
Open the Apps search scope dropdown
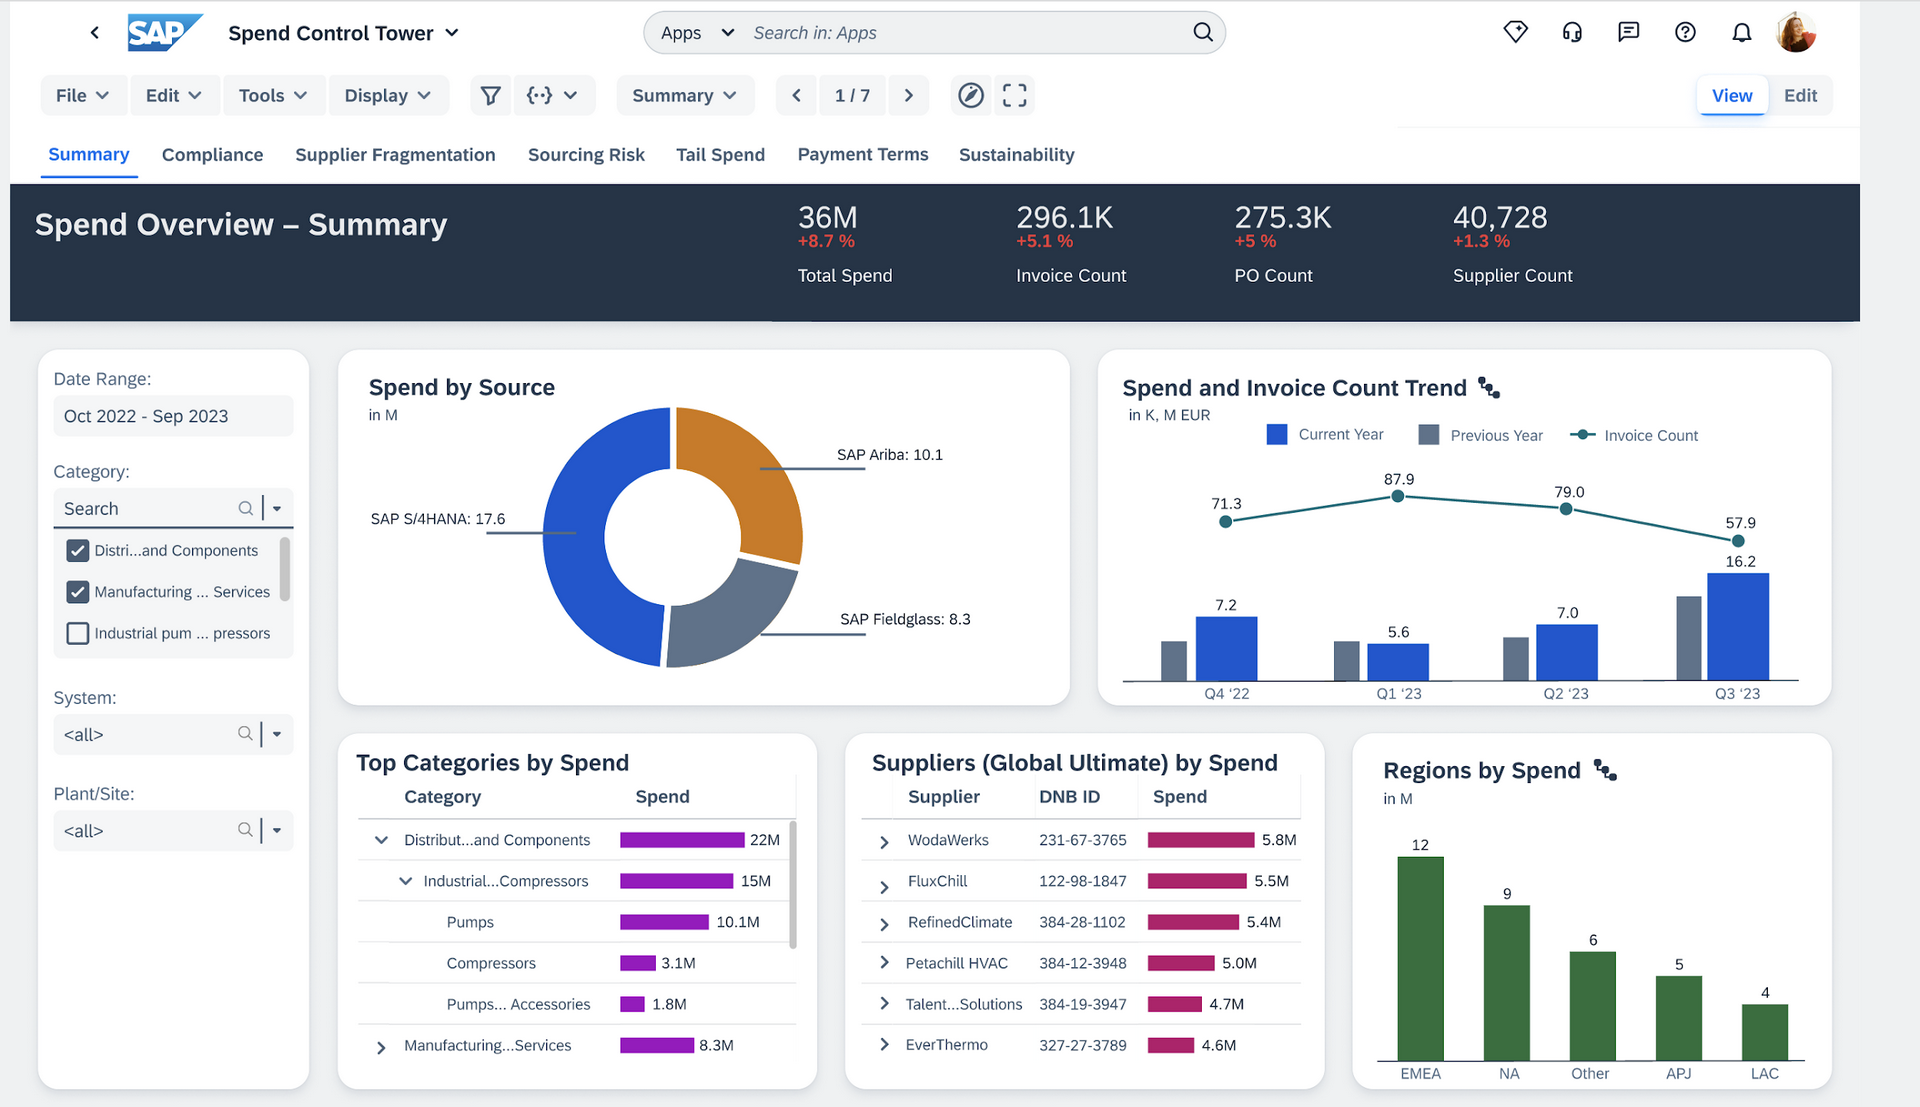click(x=697, y=33)
